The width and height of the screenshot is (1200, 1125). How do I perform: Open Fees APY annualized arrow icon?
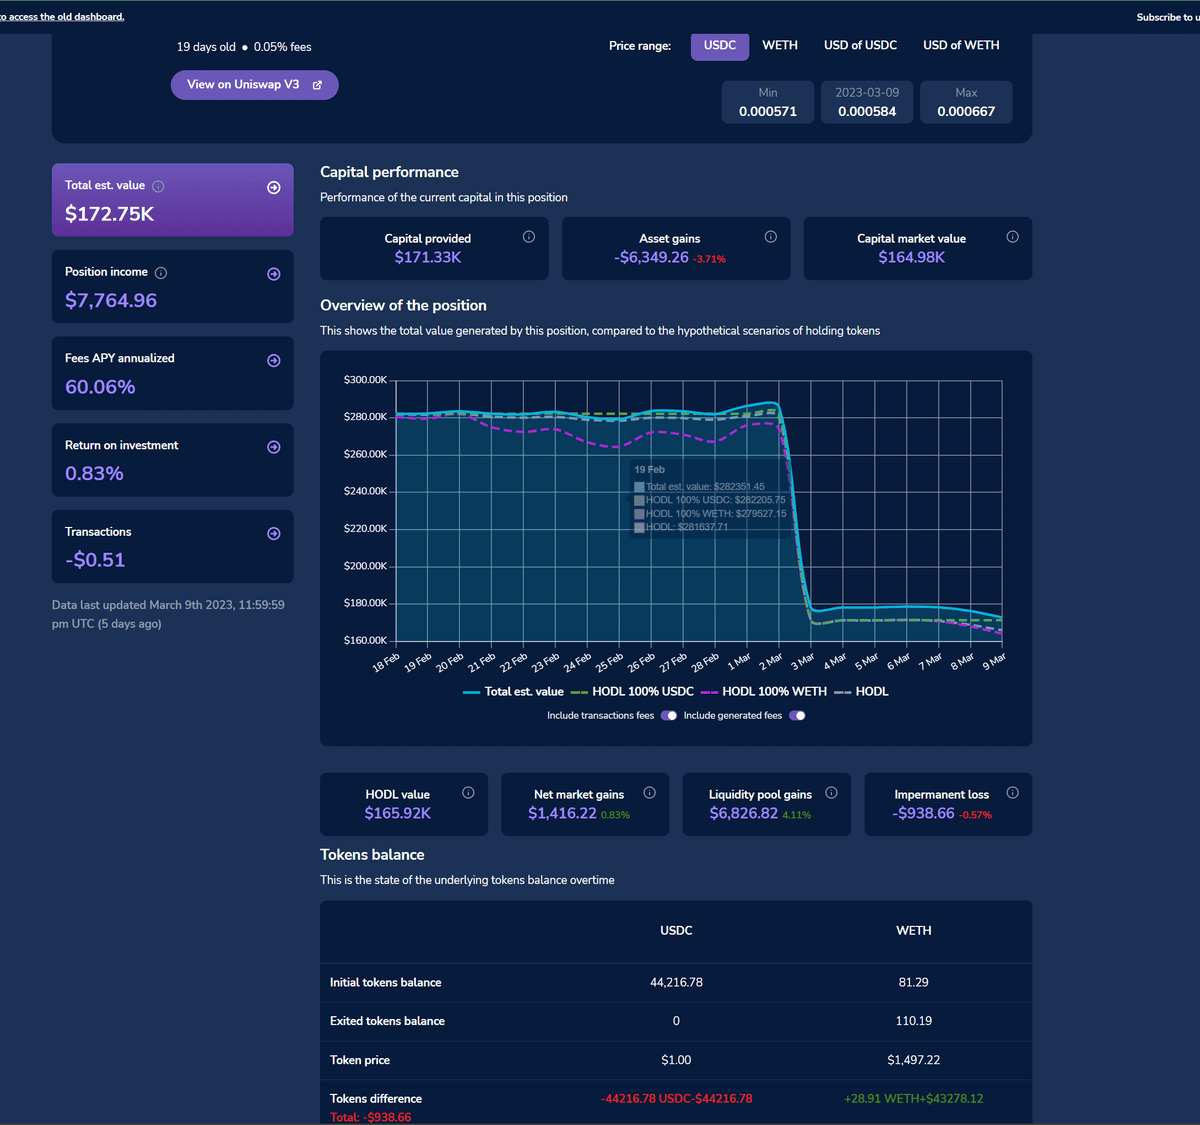pyautogui.click(x=274, y=360)
